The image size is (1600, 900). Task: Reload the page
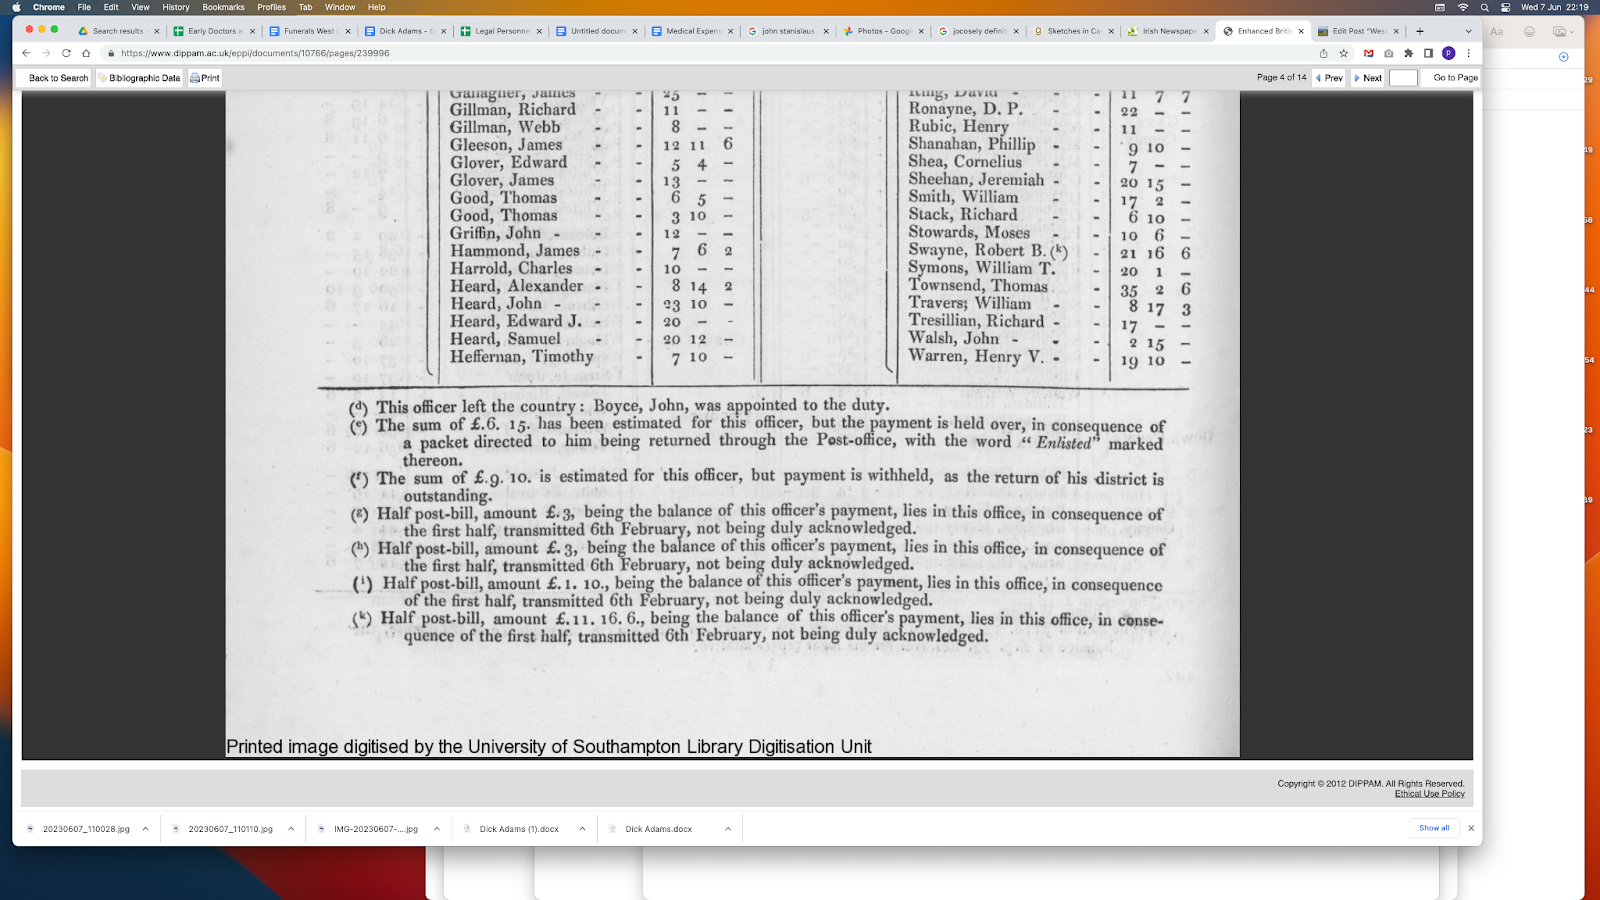tap(66, 53)
